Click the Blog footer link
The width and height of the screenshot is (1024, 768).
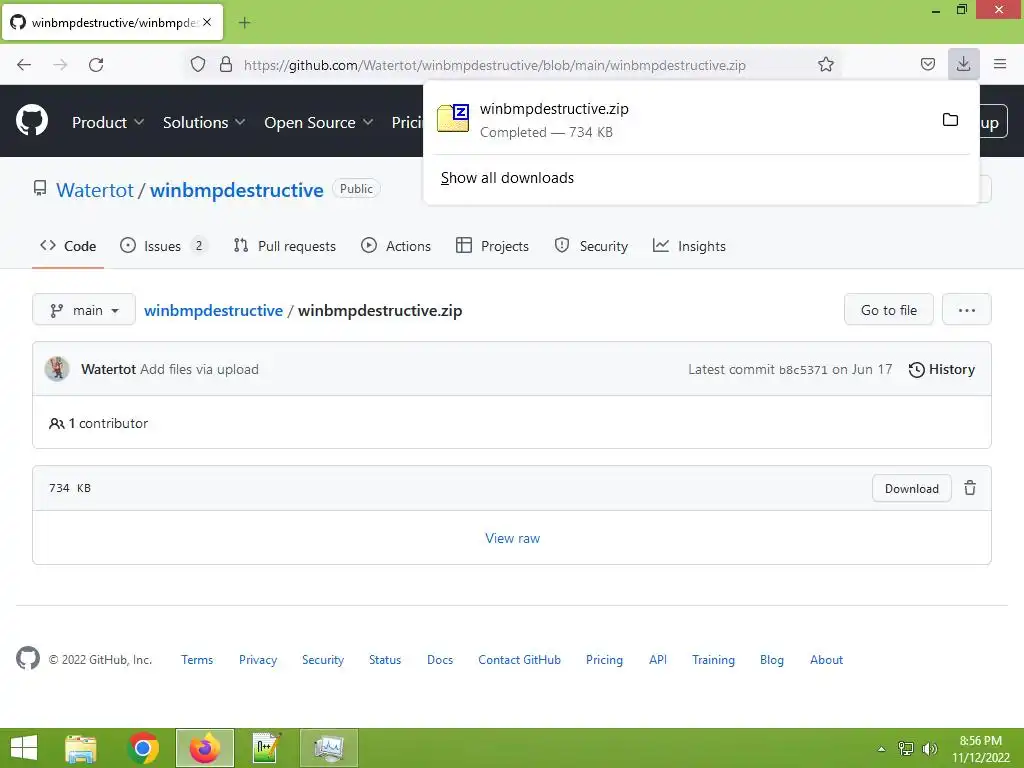771,660
